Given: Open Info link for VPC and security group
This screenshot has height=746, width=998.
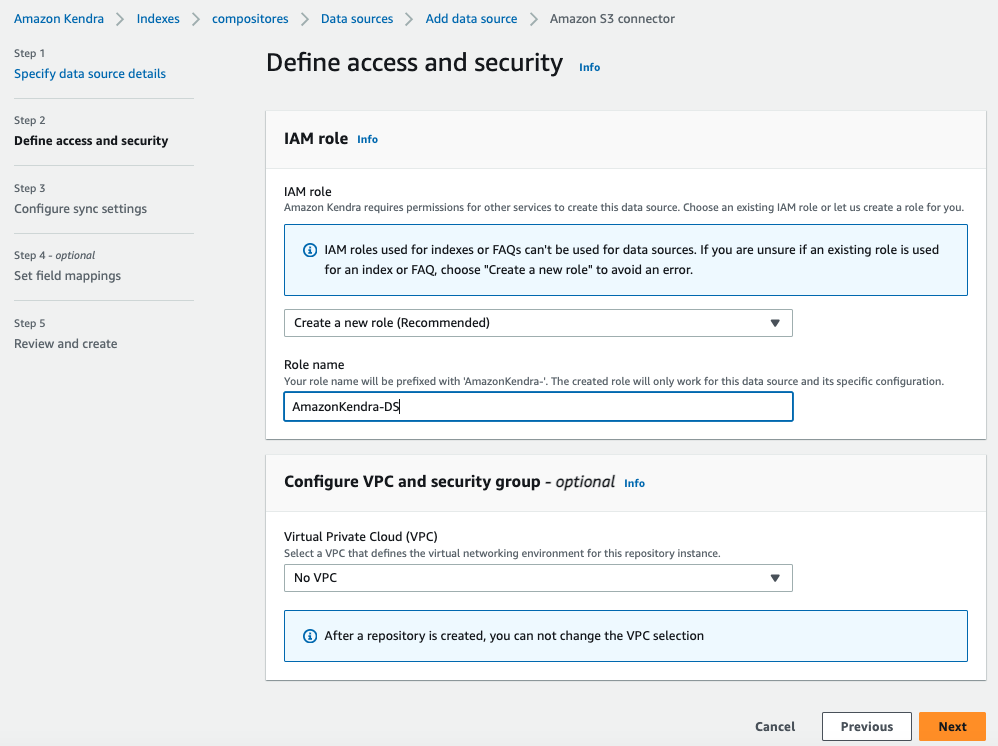Looking at the screenshot, I should [x=634, y=483].
